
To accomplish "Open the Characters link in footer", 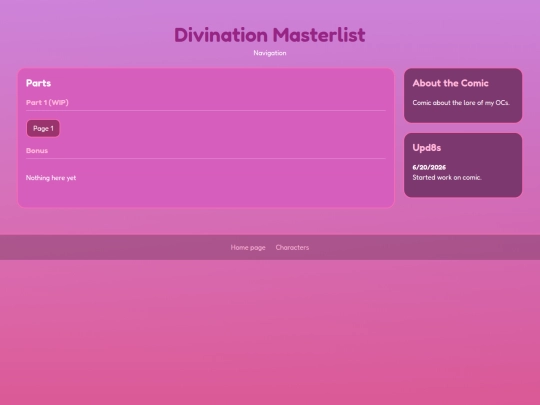I will point(292,248).
